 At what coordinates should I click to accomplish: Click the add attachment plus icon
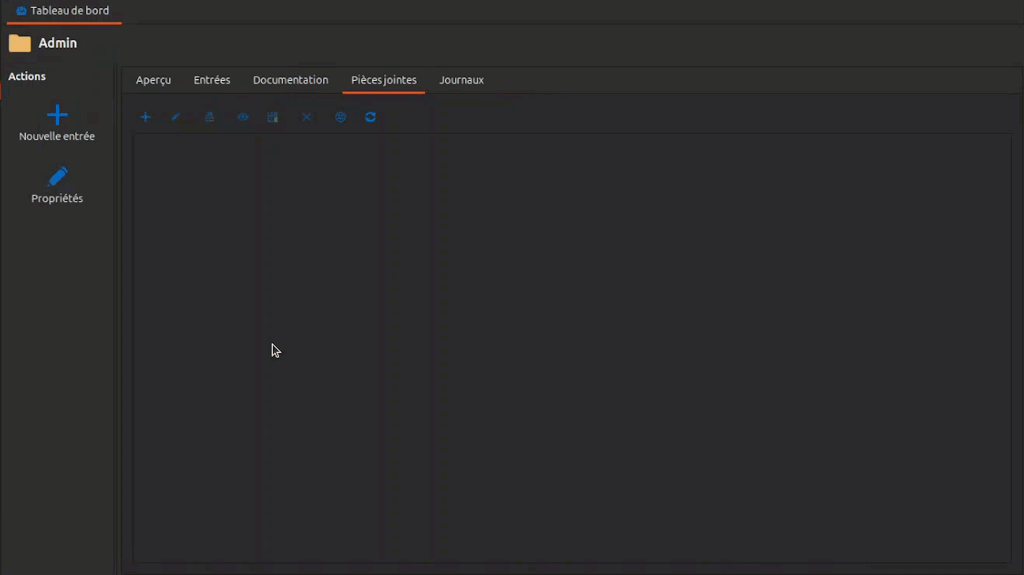coord(146,117)
